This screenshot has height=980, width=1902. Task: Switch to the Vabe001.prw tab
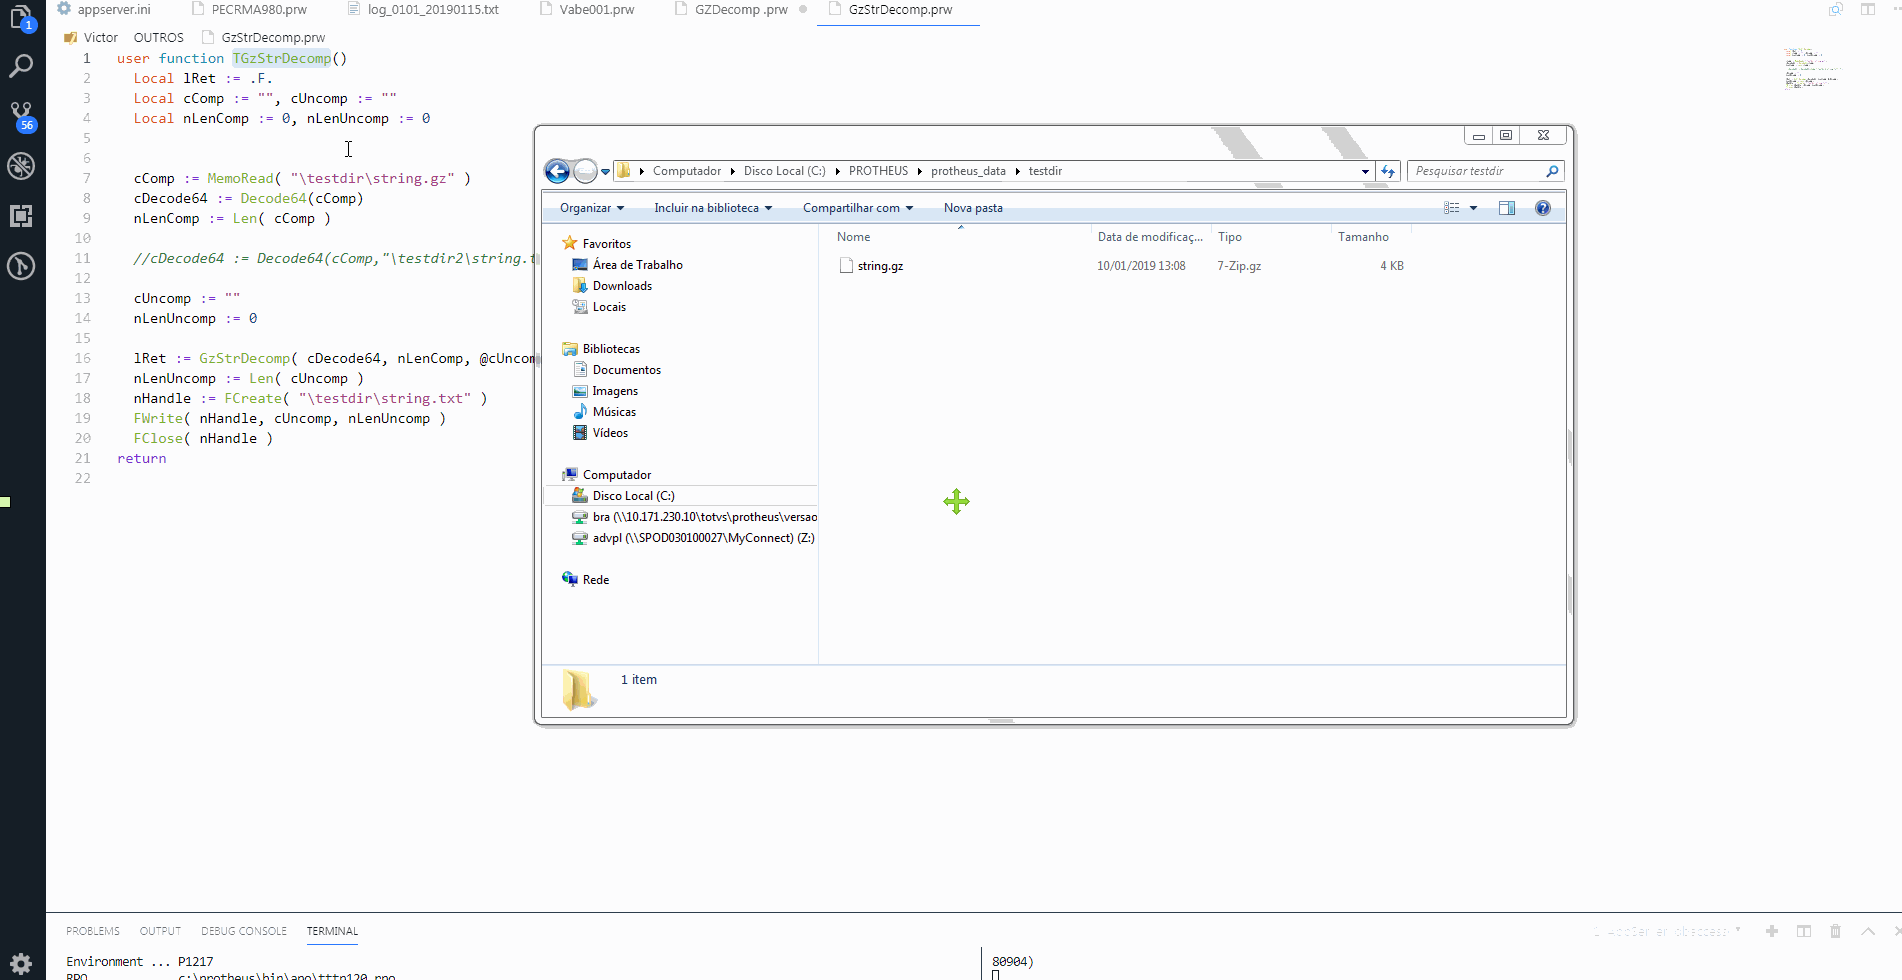[x=587, y=10]
